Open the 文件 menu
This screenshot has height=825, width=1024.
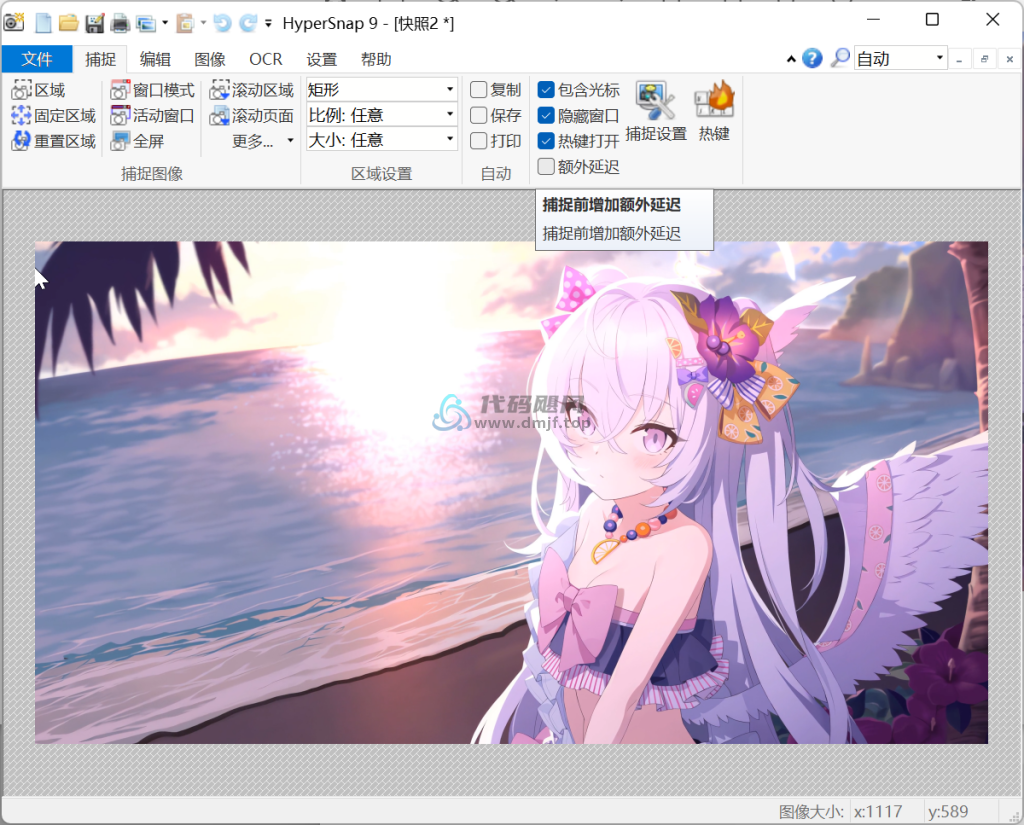(x=37, y=59)
